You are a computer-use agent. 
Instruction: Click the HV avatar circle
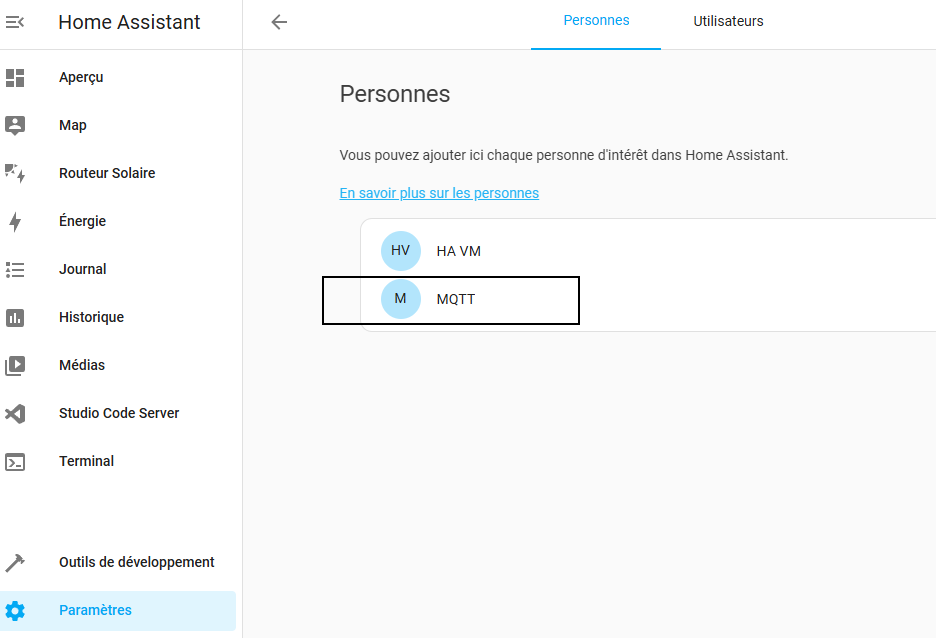point(401,251)
